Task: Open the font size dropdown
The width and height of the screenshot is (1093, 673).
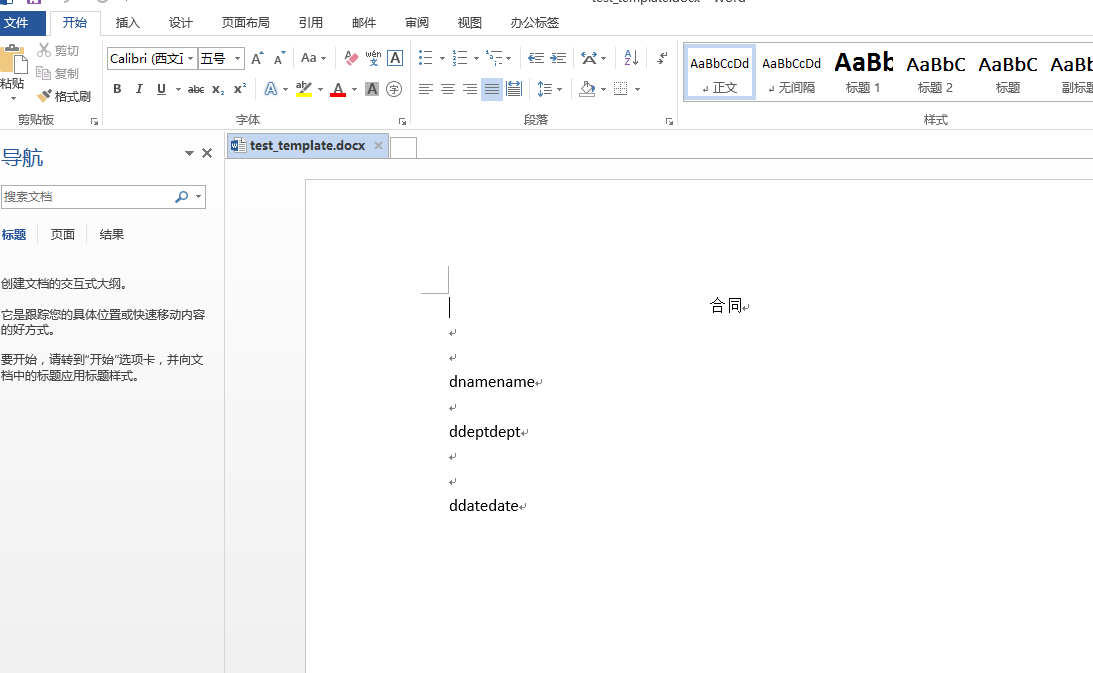Action: (238, 59)
